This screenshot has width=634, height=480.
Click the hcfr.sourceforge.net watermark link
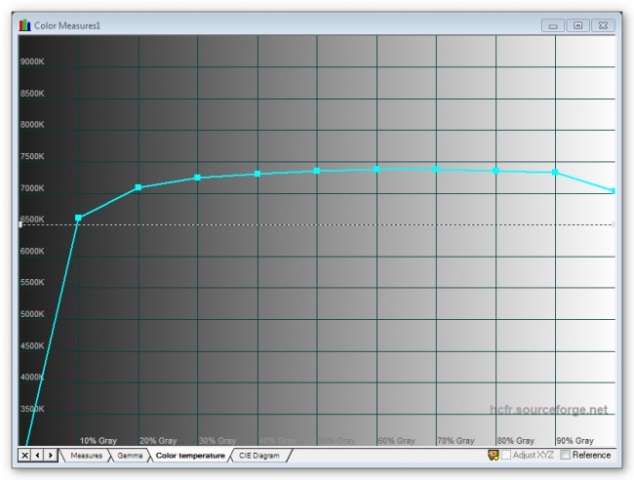tap(548, 410)
